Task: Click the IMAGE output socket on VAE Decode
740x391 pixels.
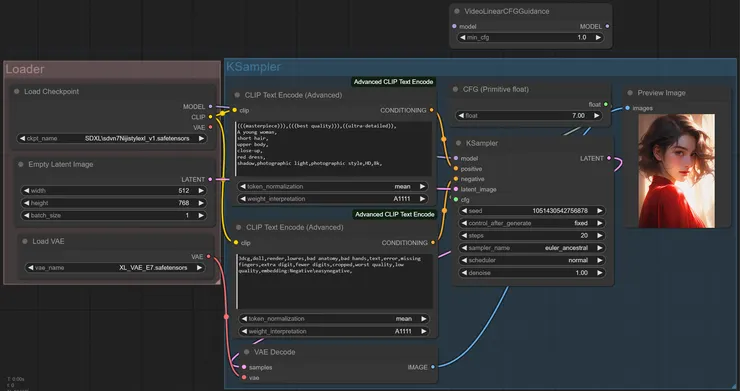Action: (433, 367)
